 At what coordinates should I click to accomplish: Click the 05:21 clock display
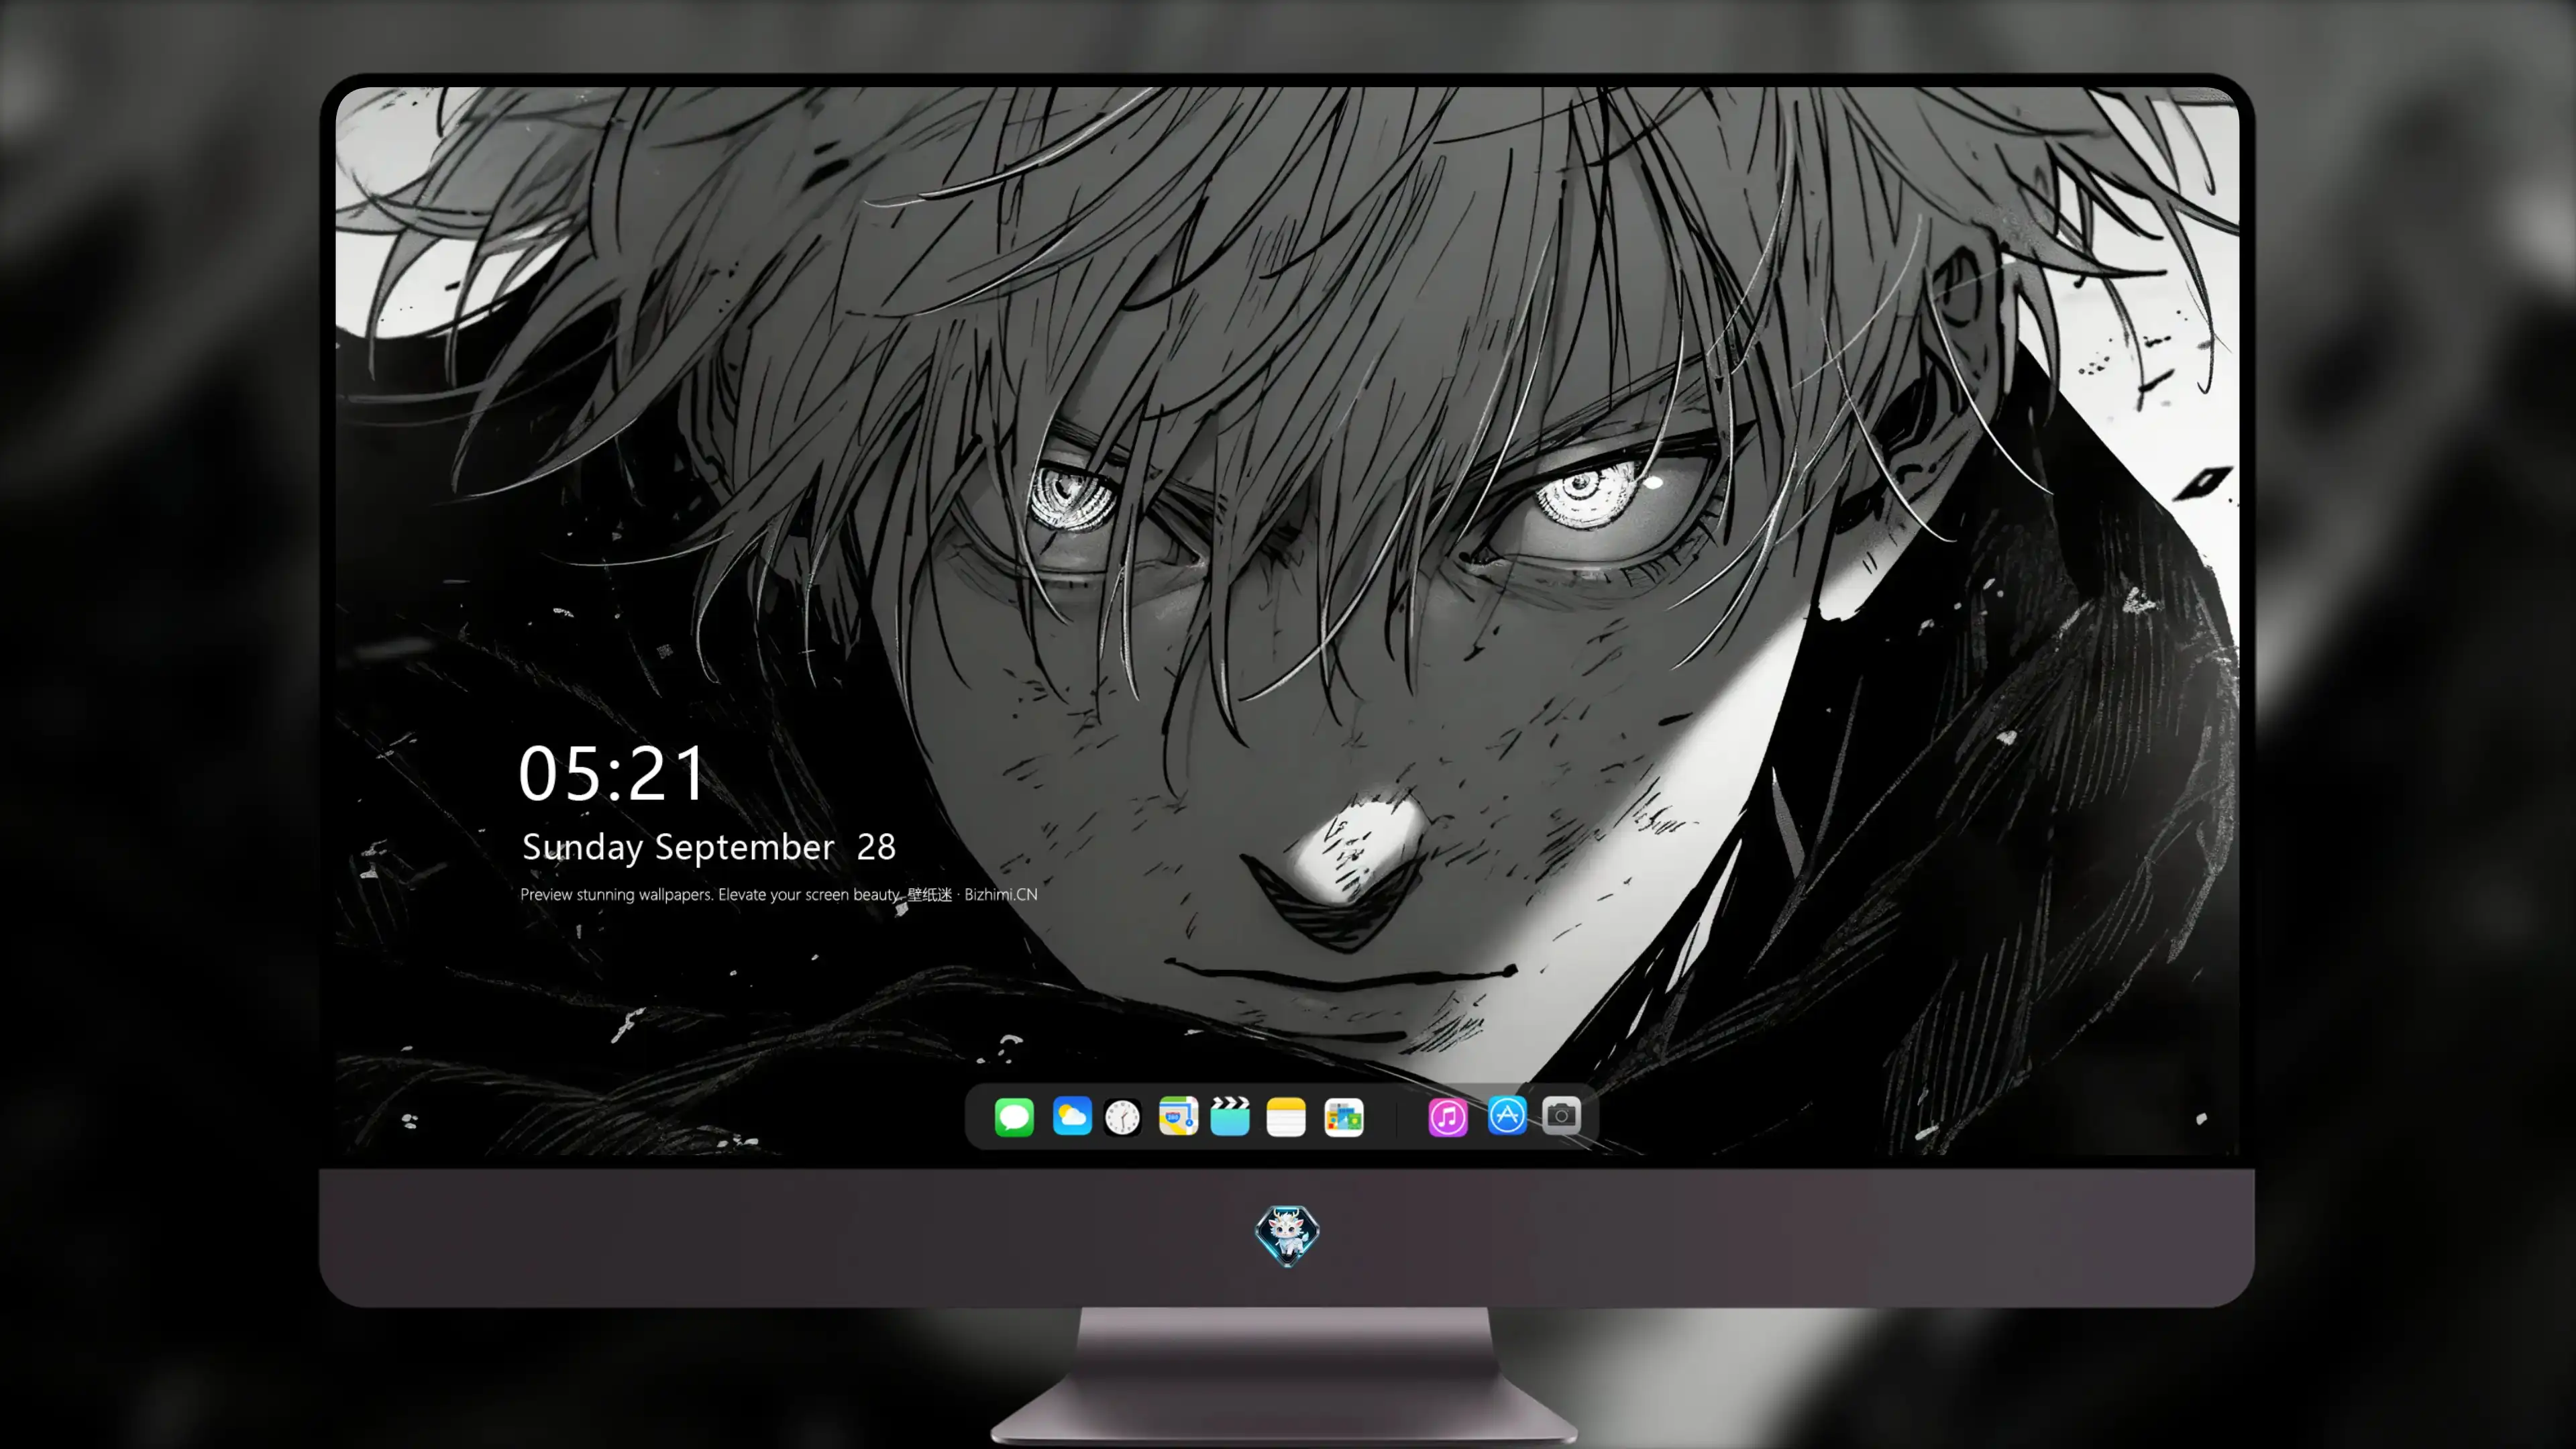point(612,774)
